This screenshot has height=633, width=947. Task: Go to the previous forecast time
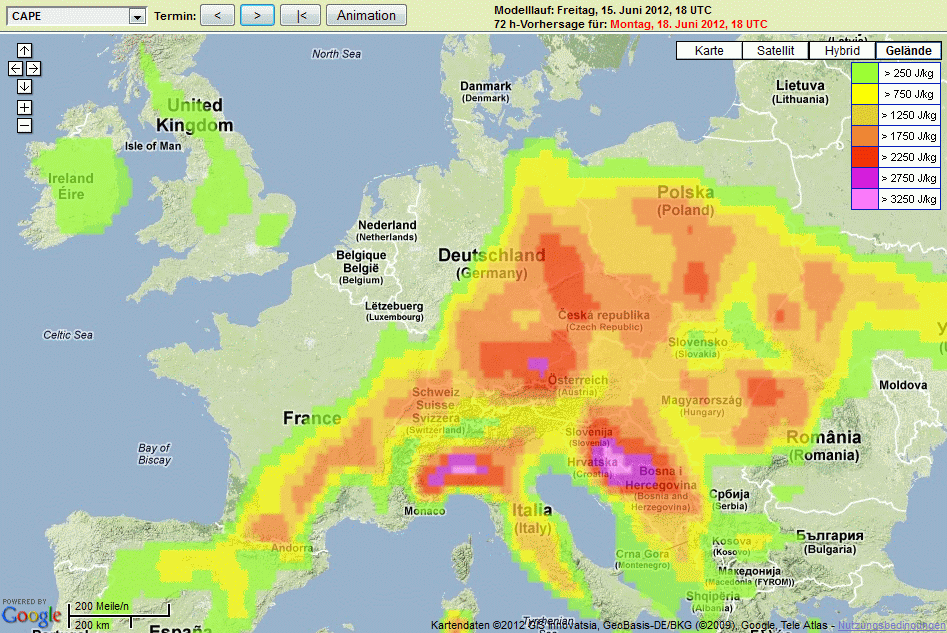click(217, 15)
